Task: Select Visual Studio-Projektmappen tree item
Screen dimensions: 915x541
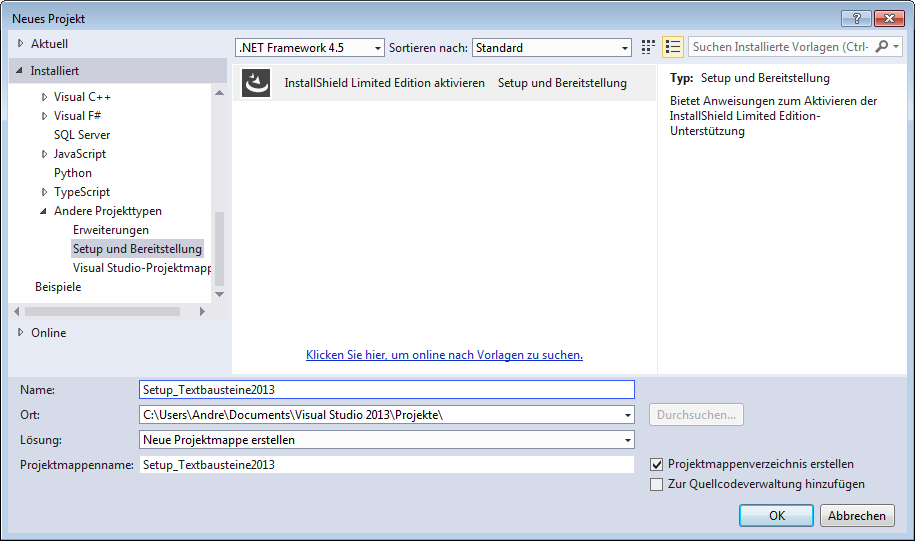Action: (142, 268)
